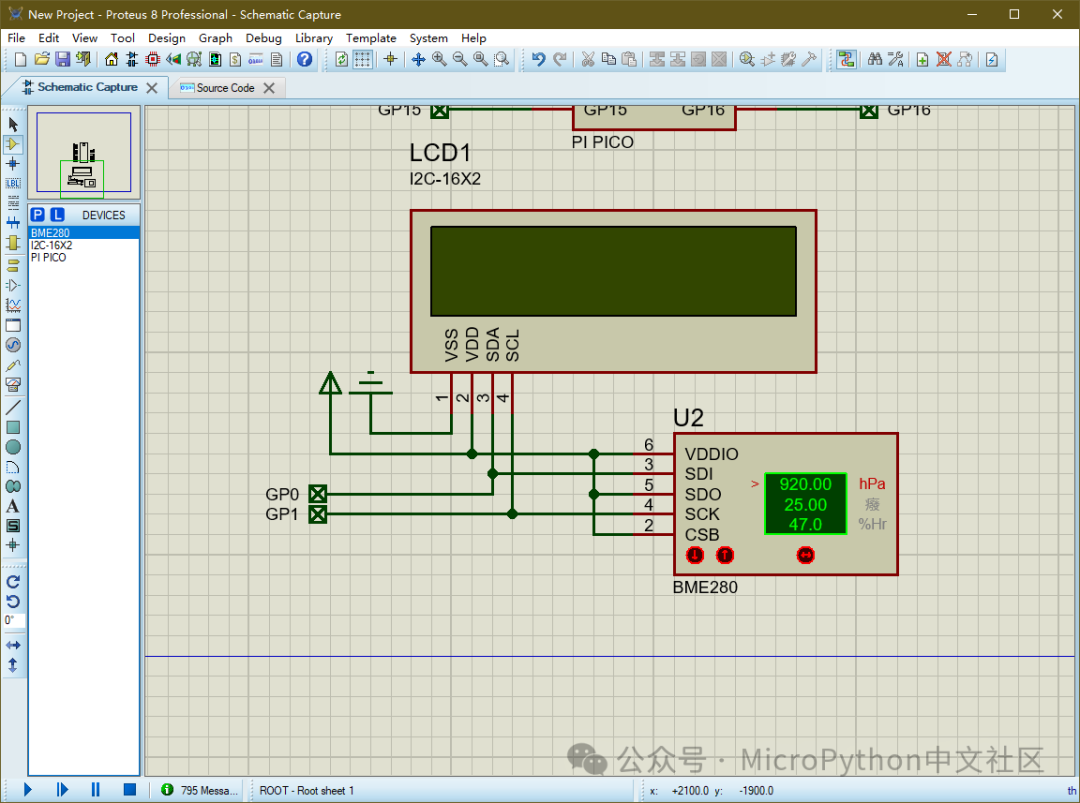The image size is (1080, 803).
Task: Go to the Home page icon
Action: tap(111, 60)
